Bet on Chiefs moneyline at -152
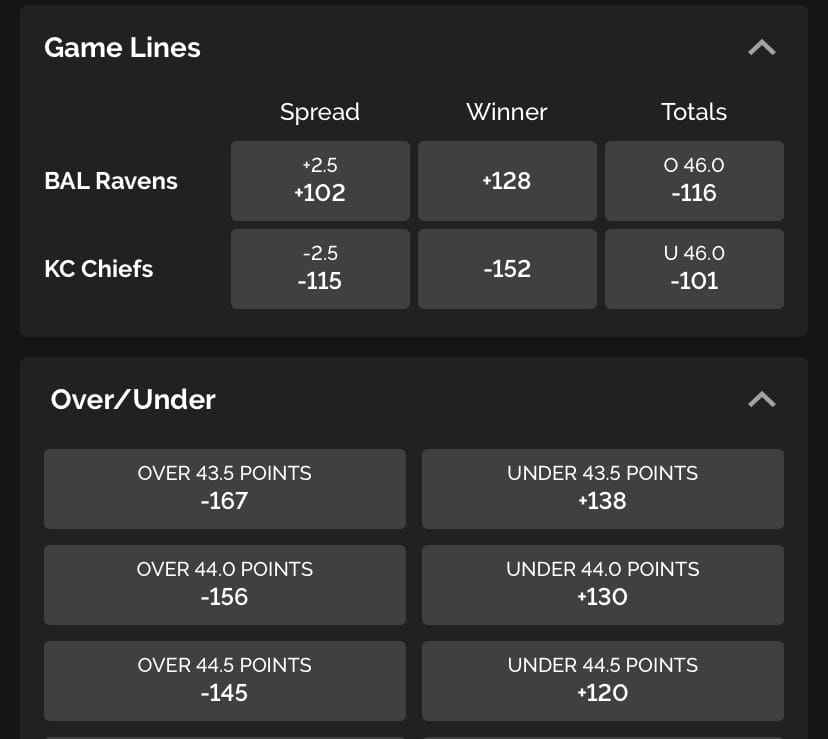Viewport: 828px width, 739px height. tap(507, 269)
